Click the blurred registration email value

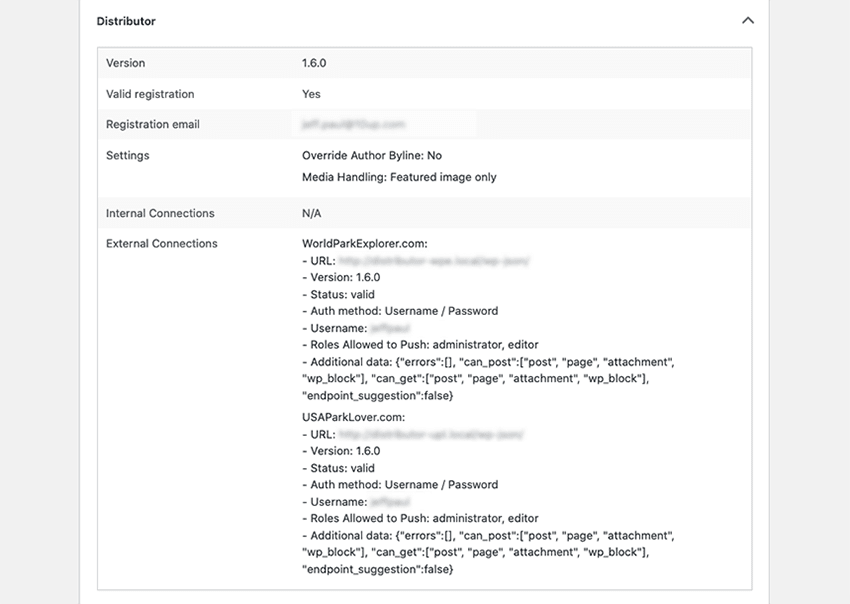point(353,124)
